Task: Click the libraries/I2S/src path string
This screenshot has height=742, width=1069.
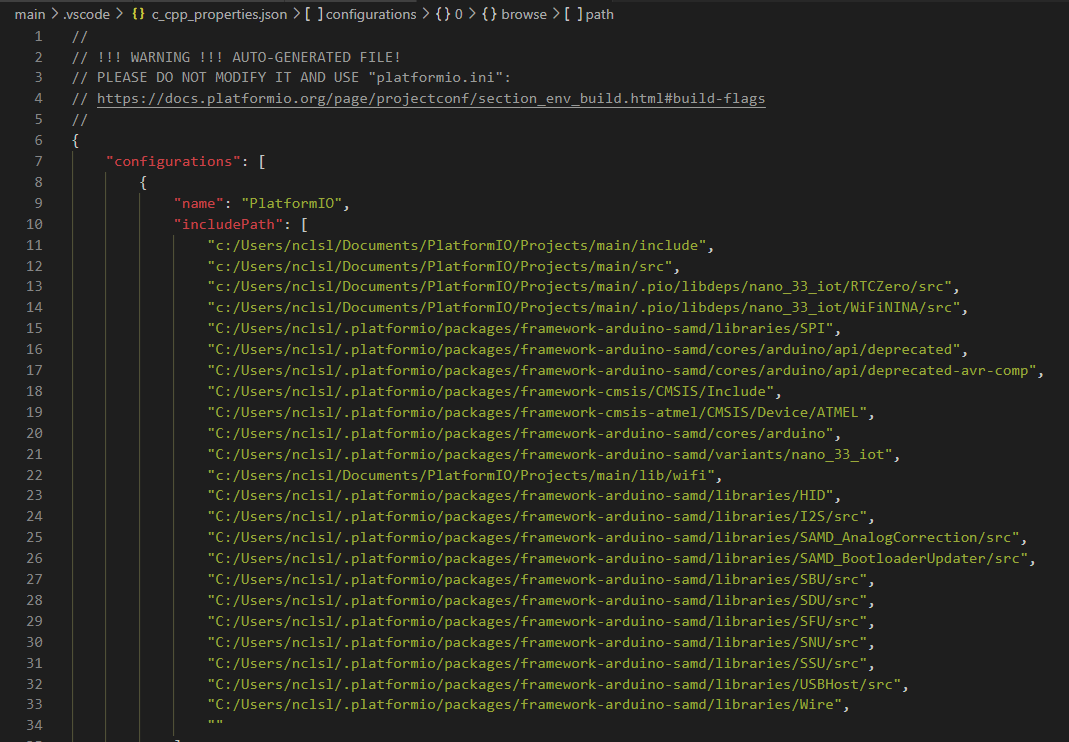Action: [x=537, y=517]
